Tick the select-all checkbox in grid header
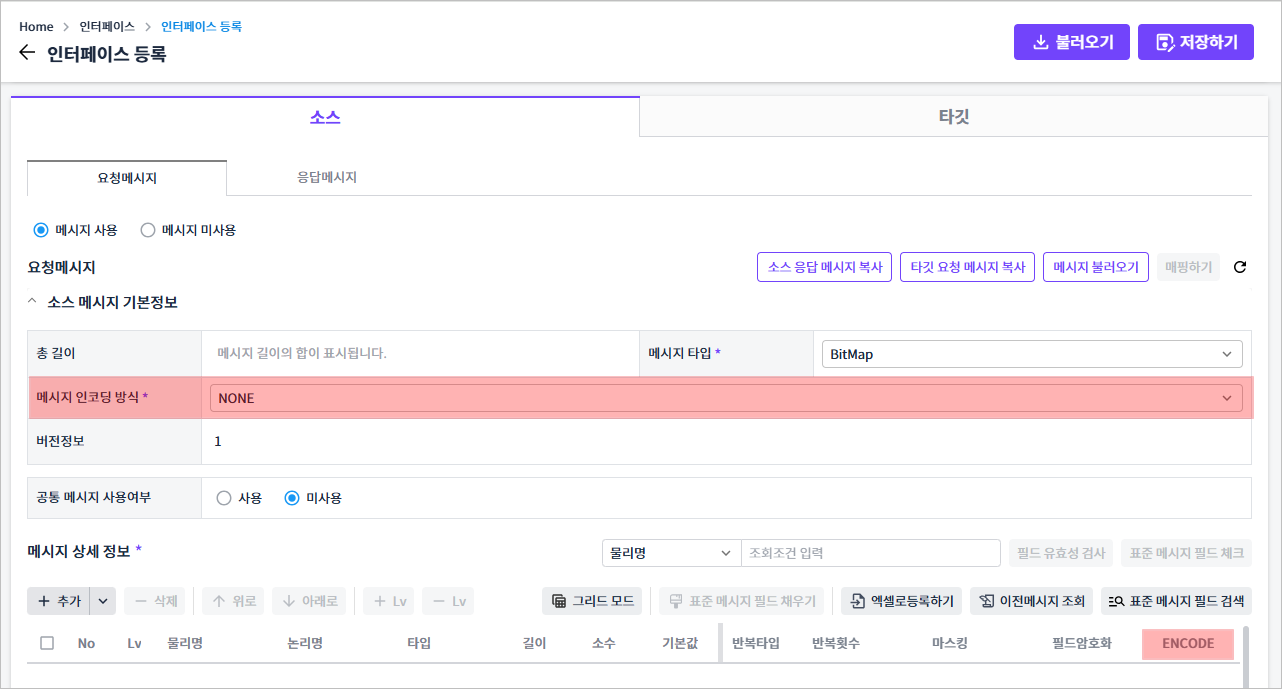 (47, 643)
